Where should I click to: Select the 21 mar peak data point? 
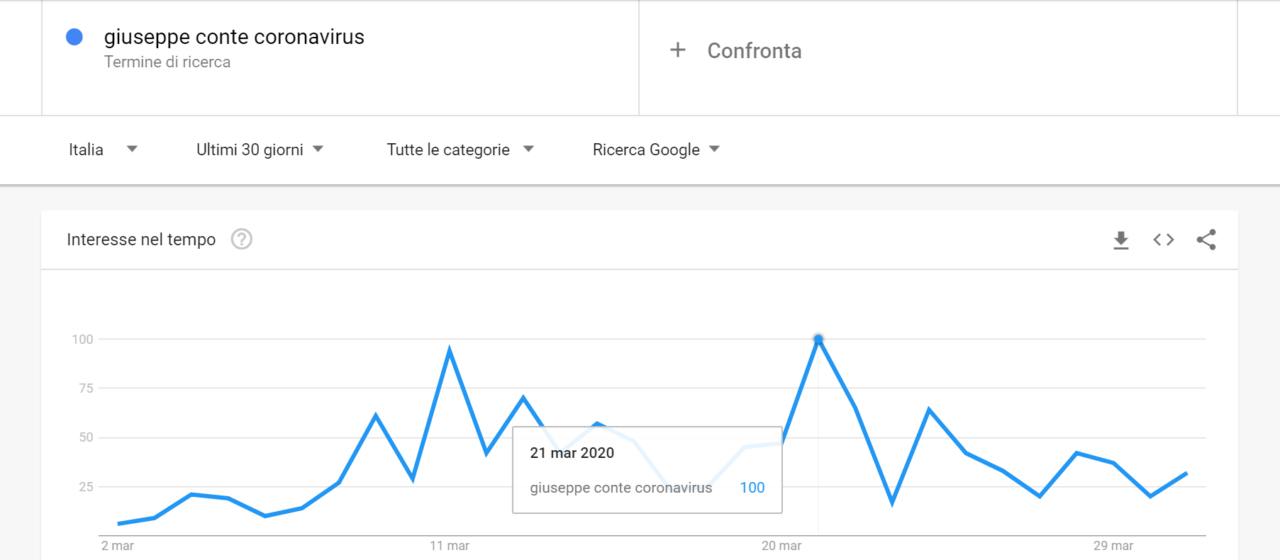pyautogui.click(x=818, y=340)
